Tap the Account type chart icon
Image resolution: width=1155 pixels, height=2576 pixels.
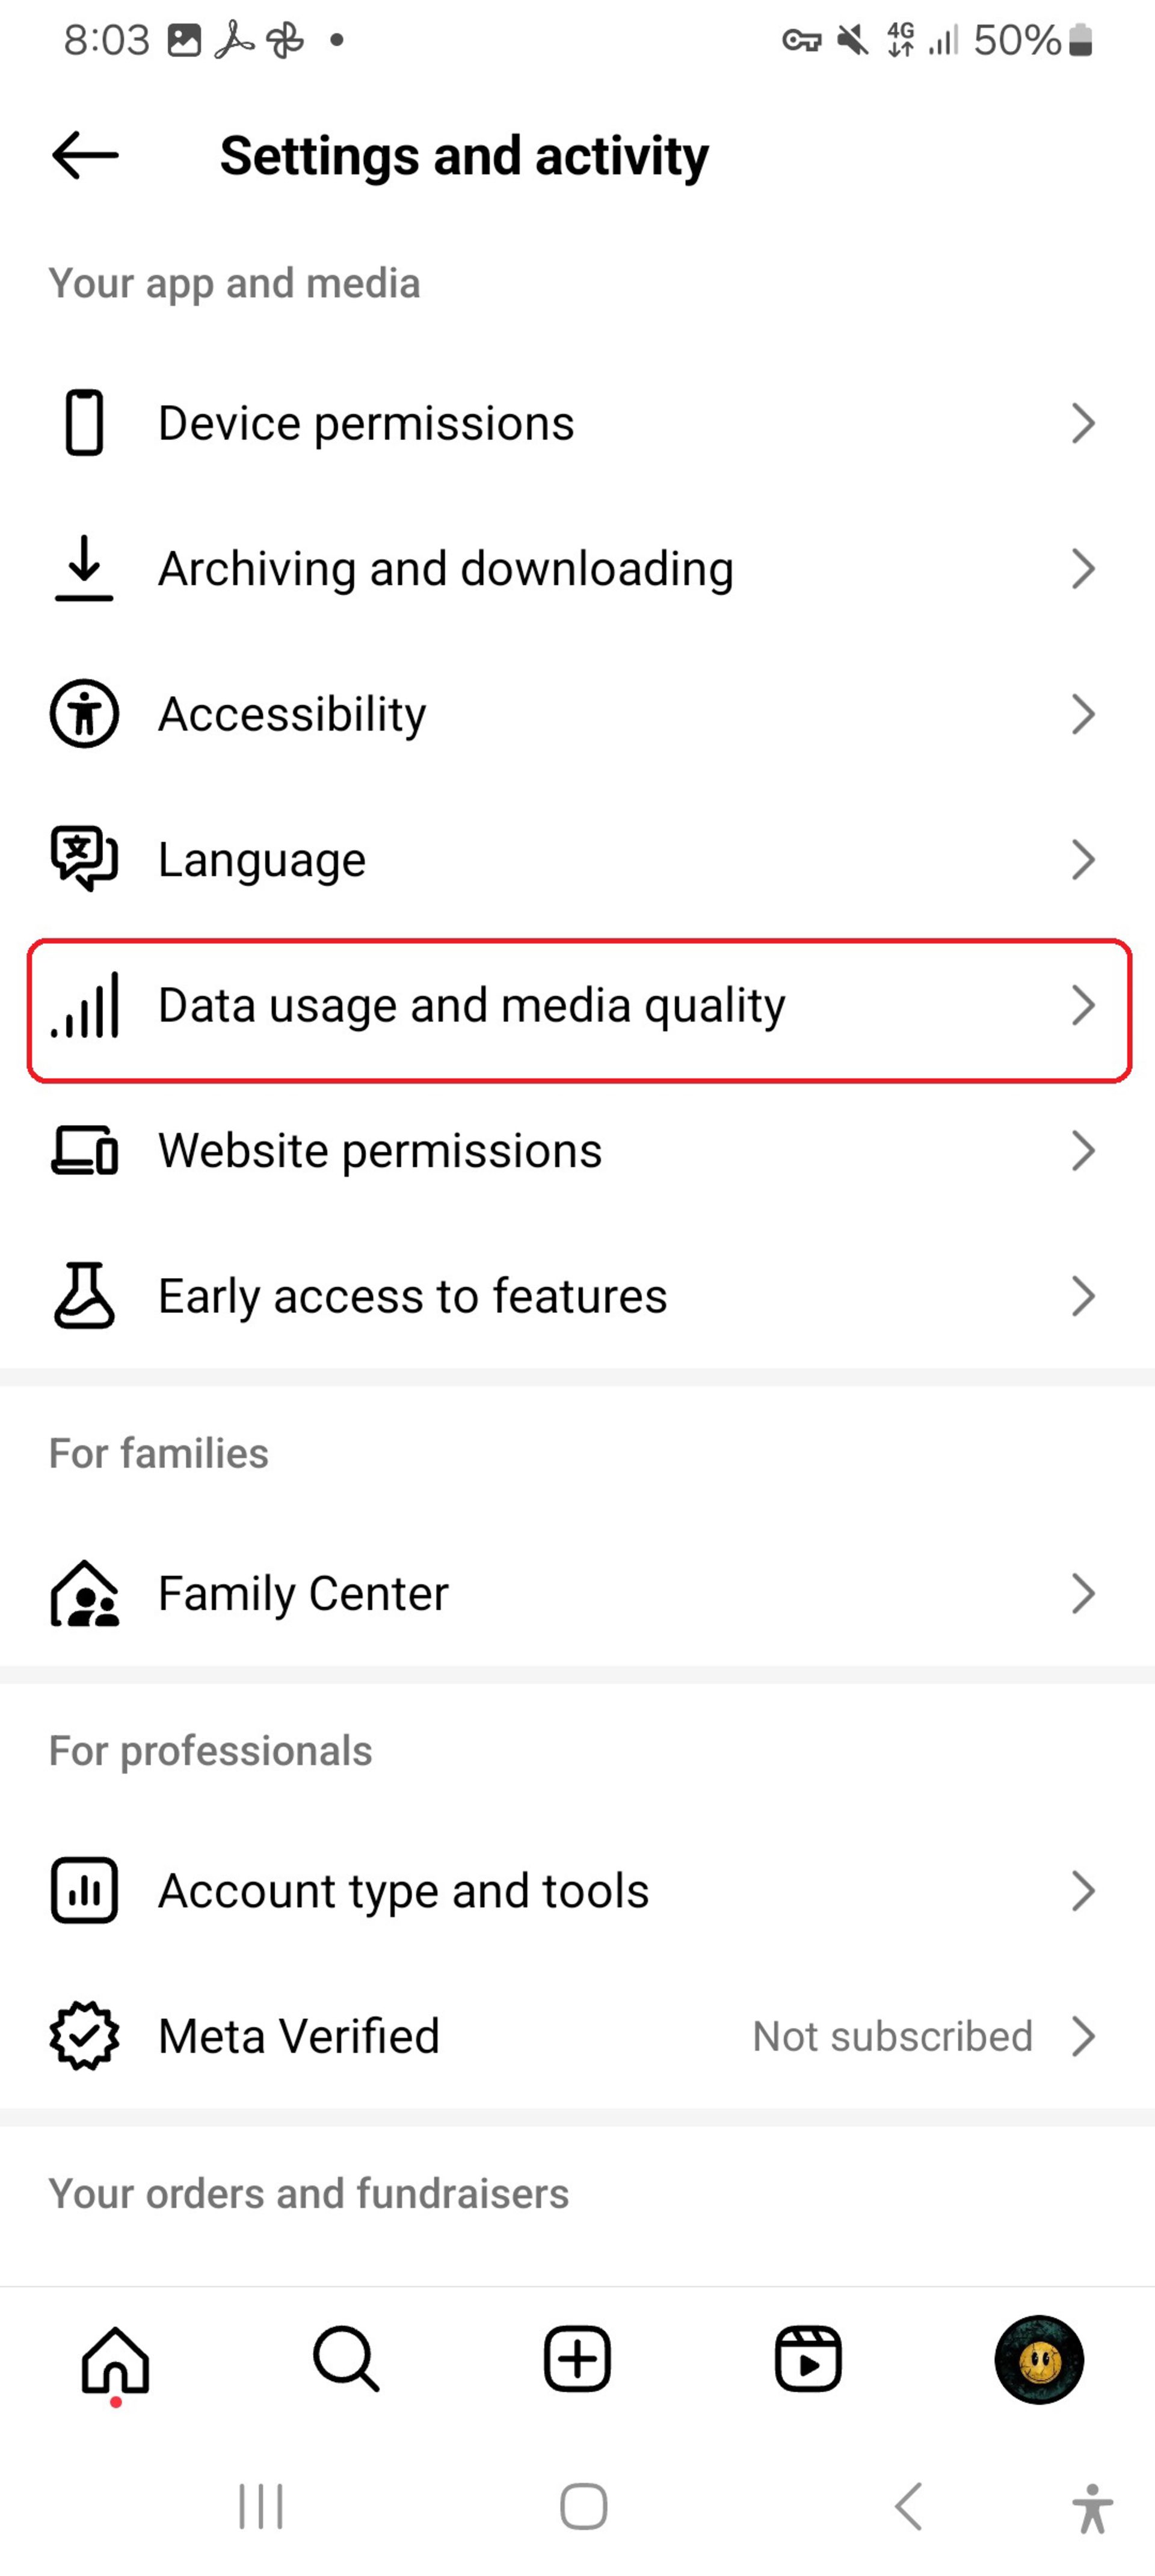pos(84,1890)
